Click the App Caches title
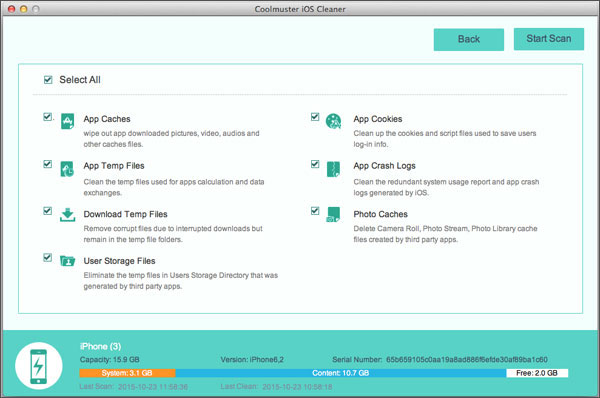Image resolution: width=600 pixels, height=398 pixels. [107, 119]
